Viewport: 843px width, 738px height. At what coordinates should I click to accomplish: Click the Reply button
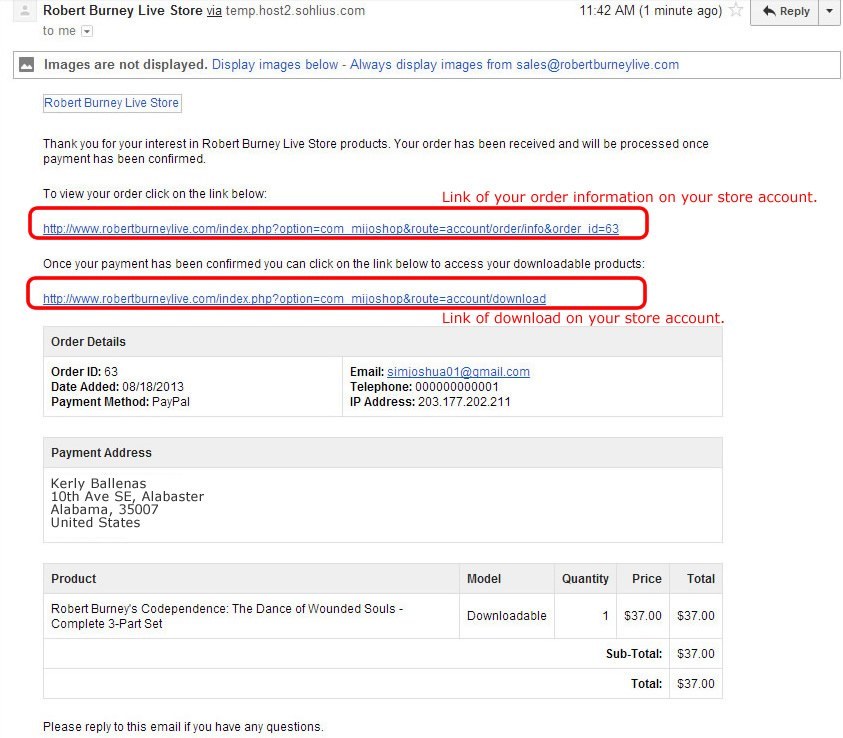pos(784,11)
